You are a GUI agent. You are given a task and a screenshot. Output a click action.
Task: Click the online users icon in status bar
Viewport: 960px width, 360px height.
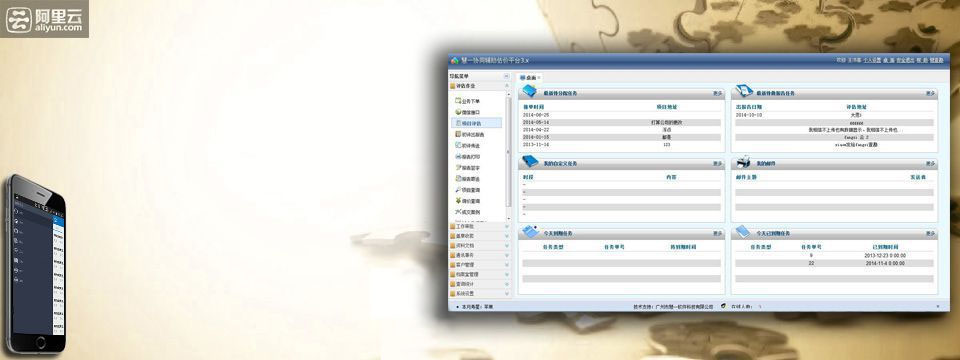(x=723, y=306)
